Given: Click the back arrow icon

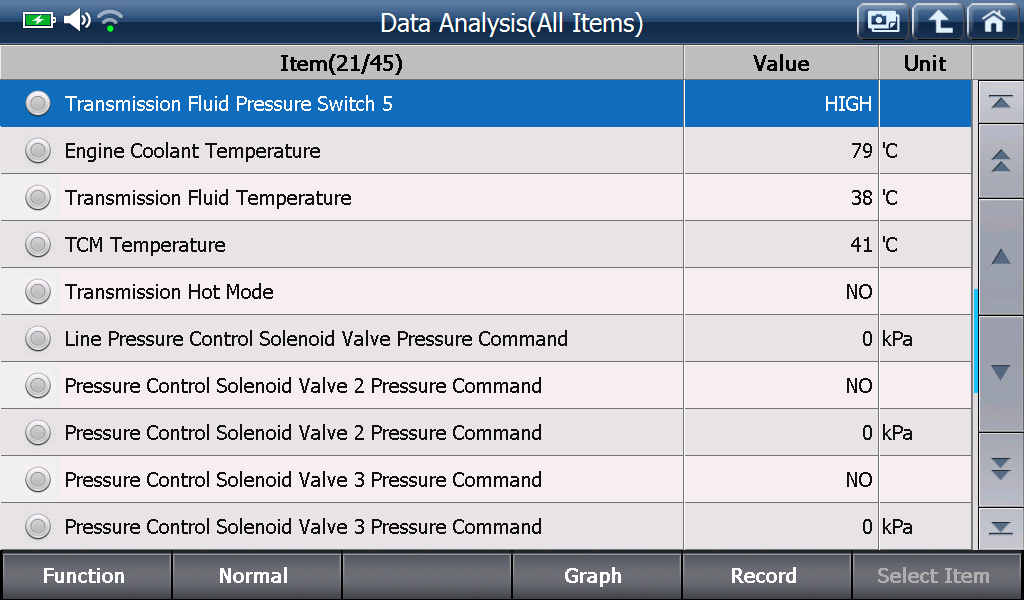Looking at the screenshot, I should [938, 22].
